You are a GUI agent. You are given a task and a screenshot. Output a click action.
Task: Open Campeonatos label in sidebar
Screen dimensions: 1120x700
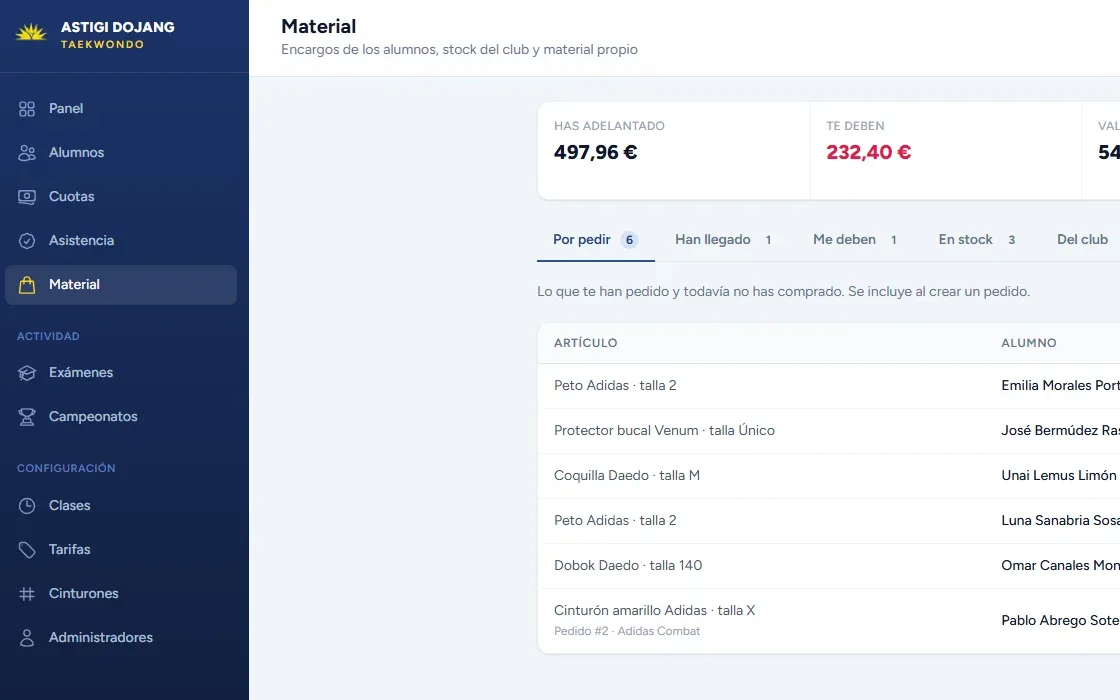pyautogui.click(x=93, y=416)
